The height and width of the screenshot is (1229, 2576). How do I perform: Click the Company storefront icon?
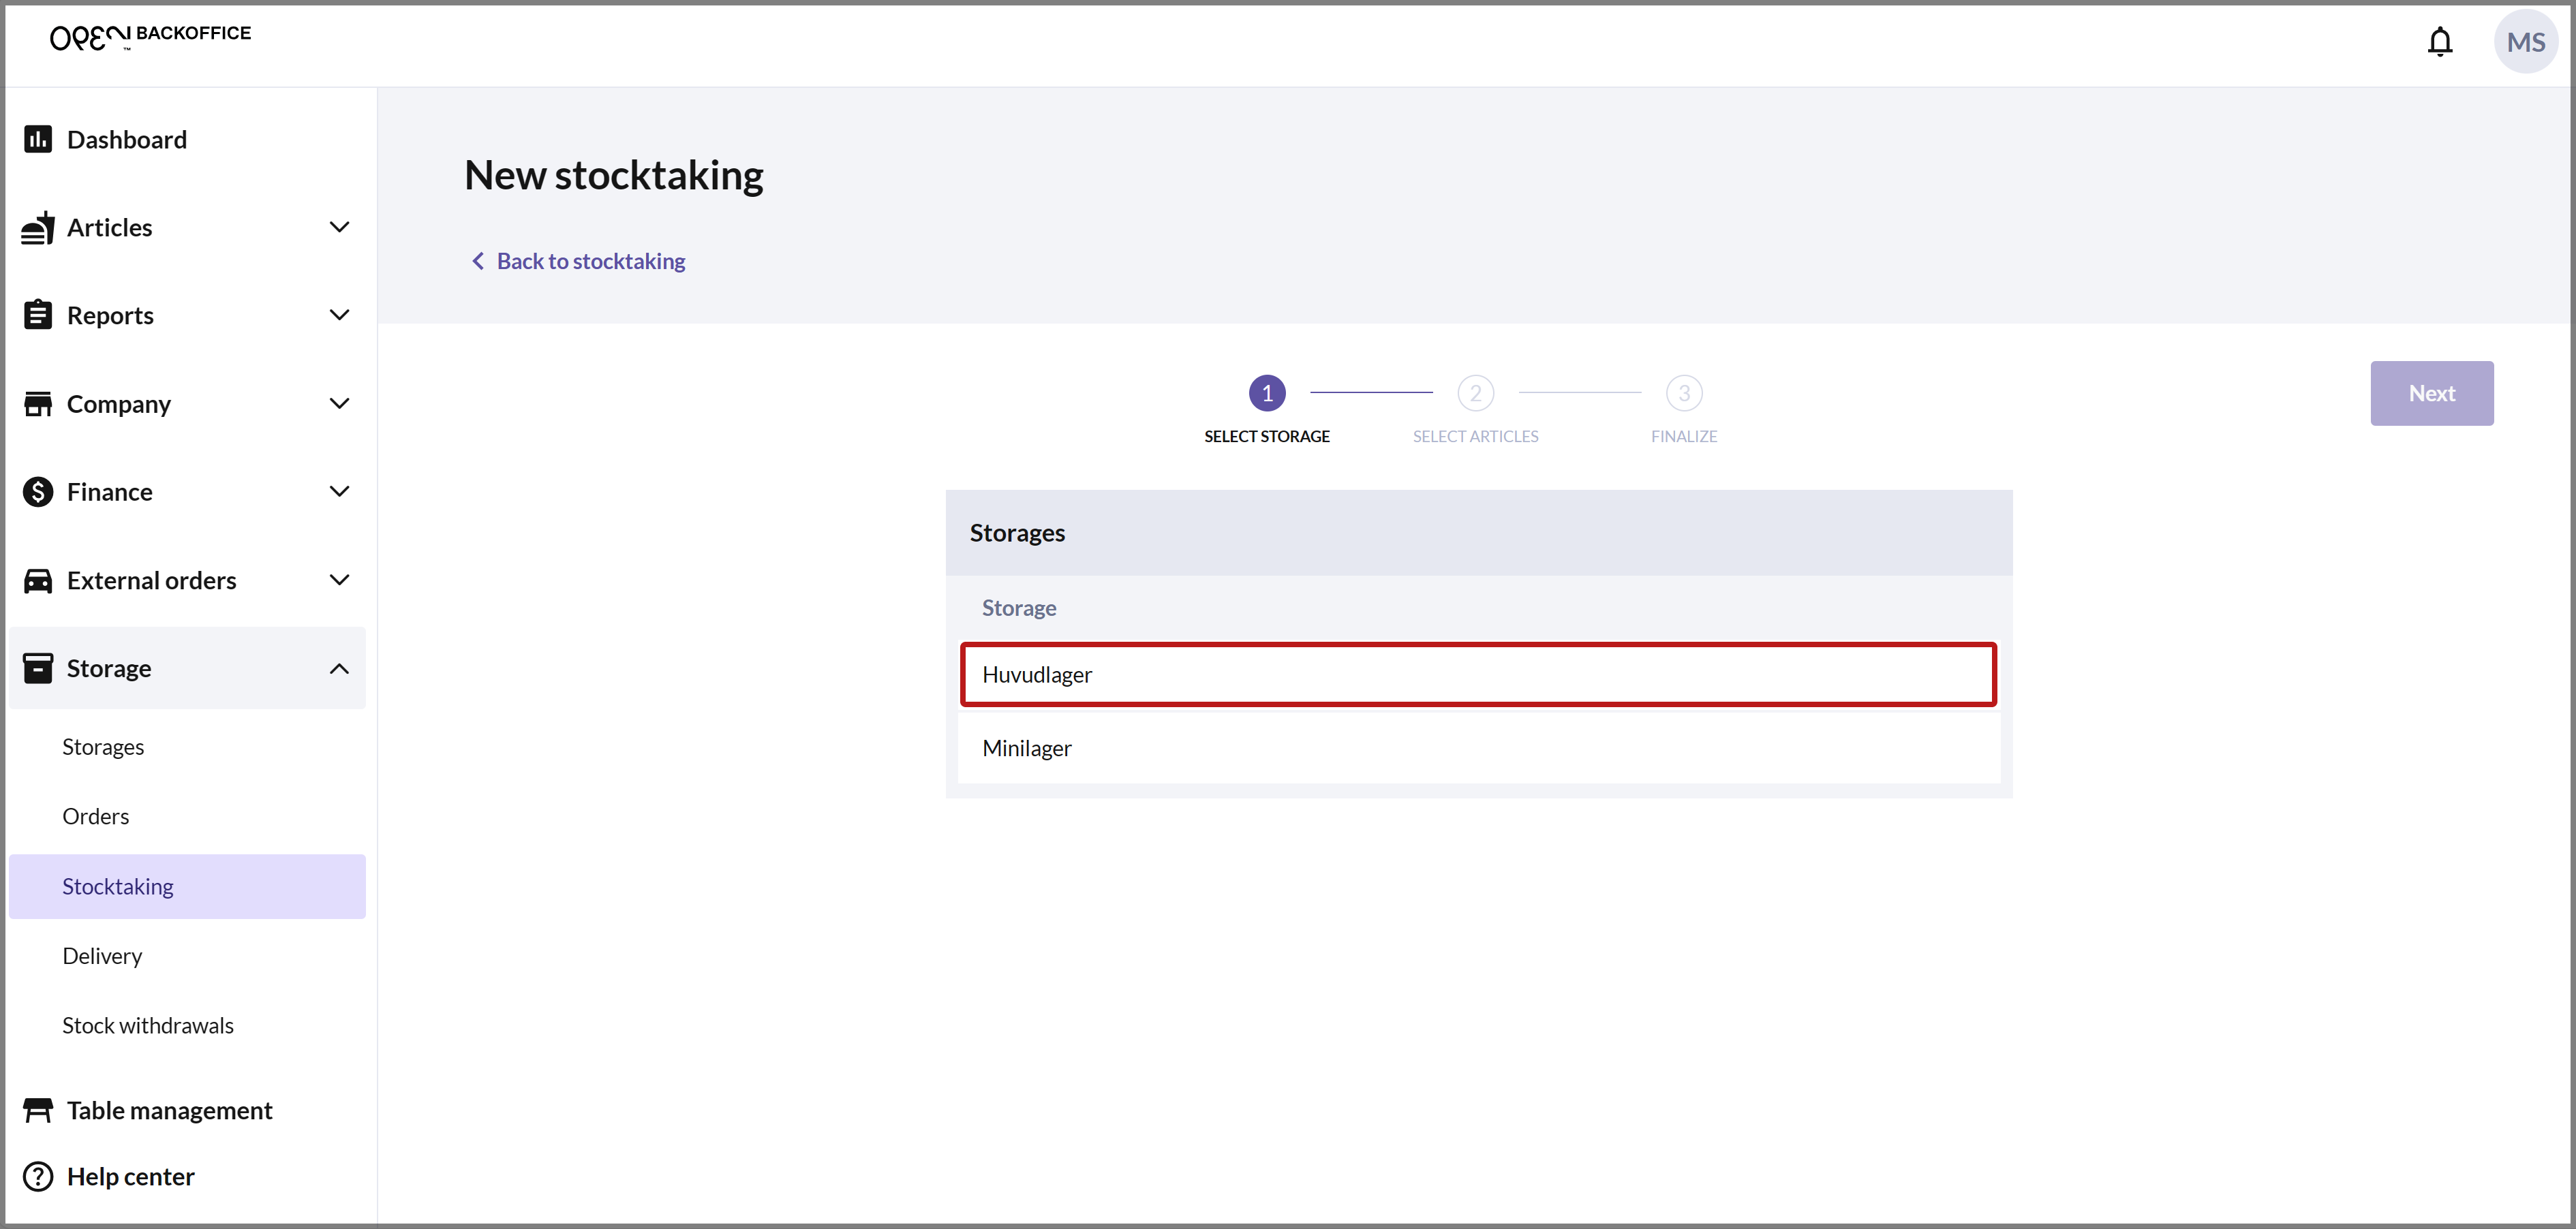(x=38, y=404)
